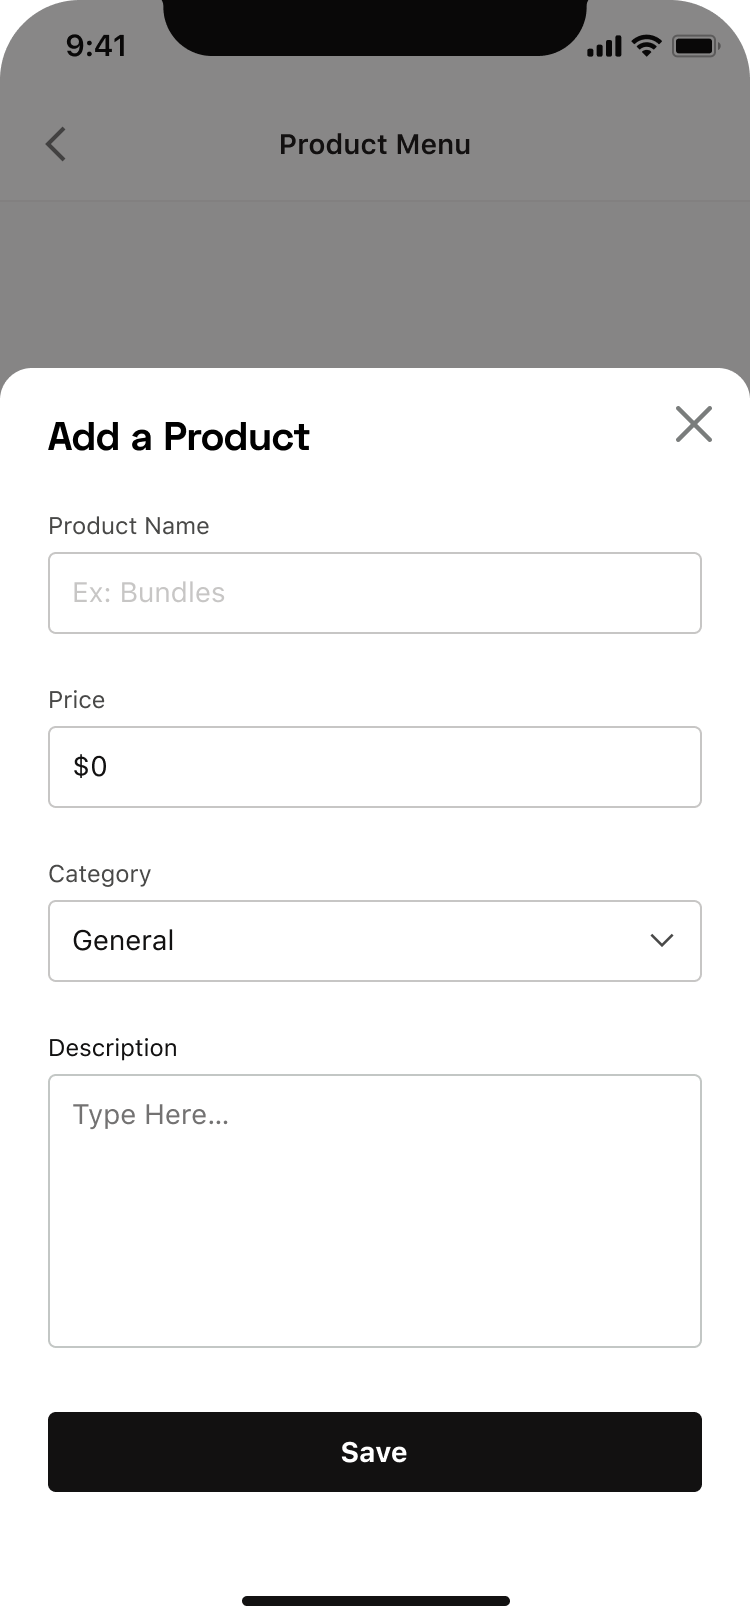Tap the battery indicator icon
Image resolution: width=750 pixels, height=1624 pixels.
click(695, 46)
